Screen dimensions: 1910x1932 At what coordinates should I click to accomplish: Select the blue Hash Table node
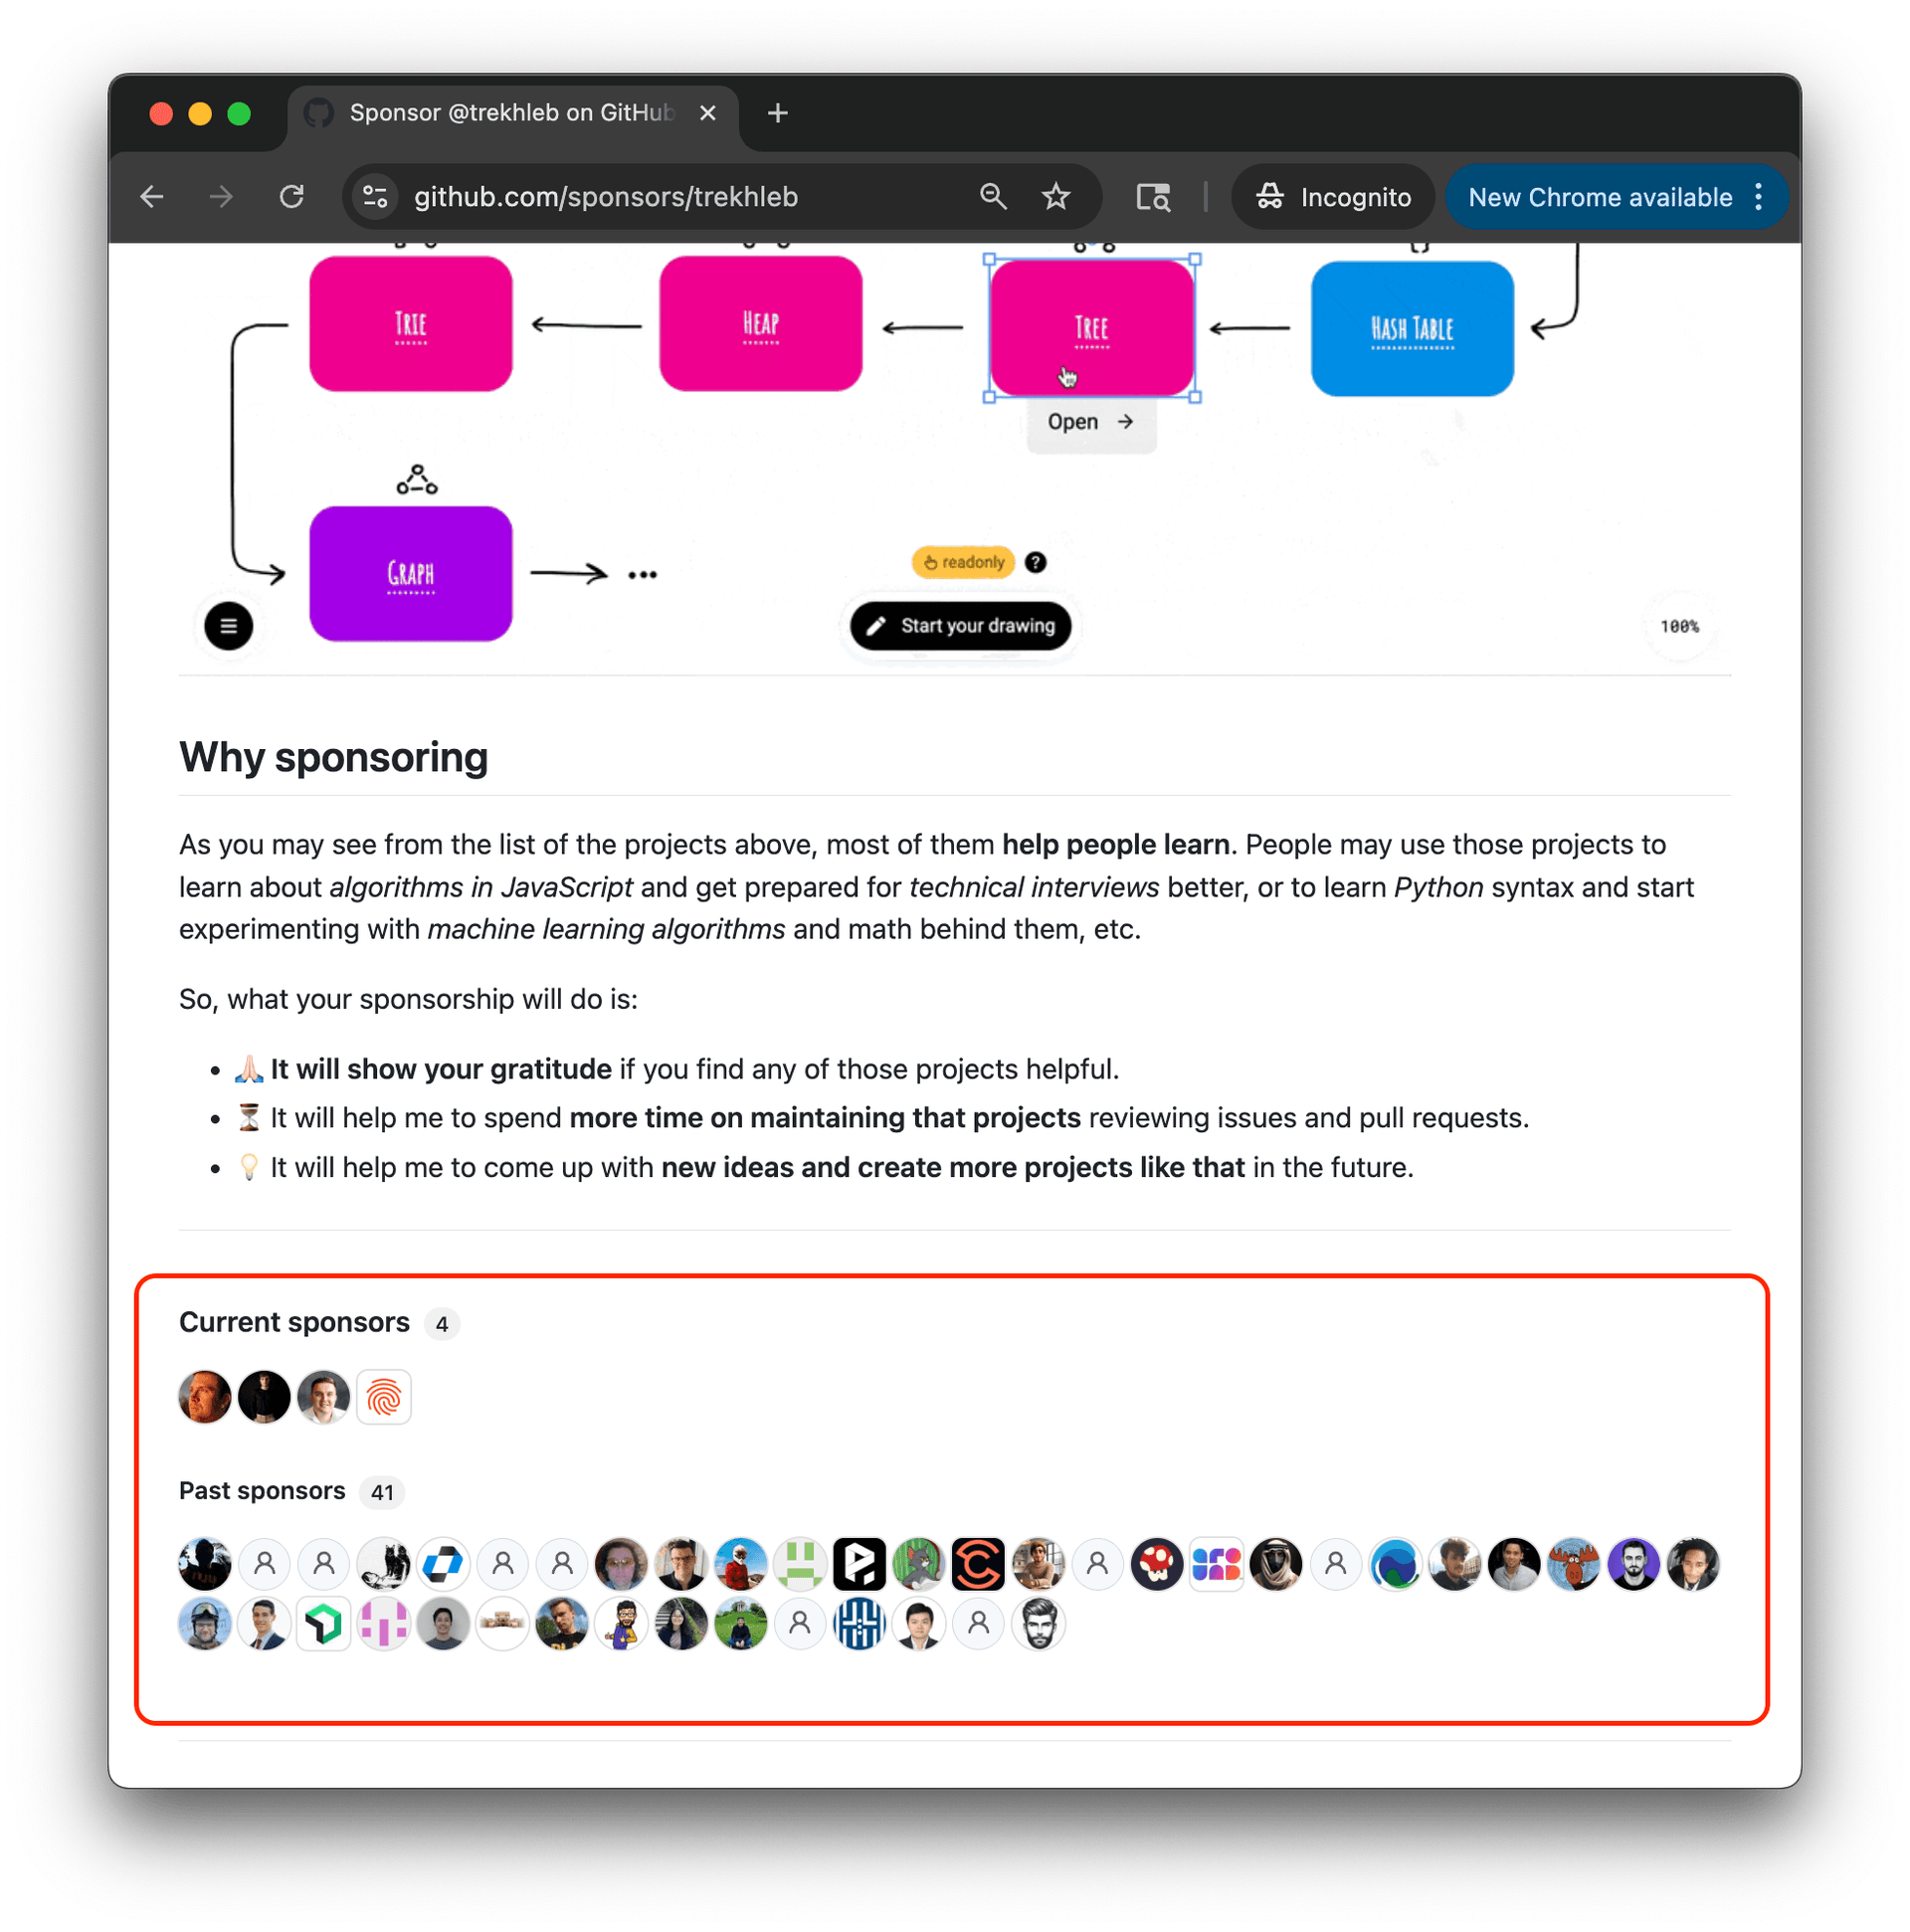(x=1412, y=329)
